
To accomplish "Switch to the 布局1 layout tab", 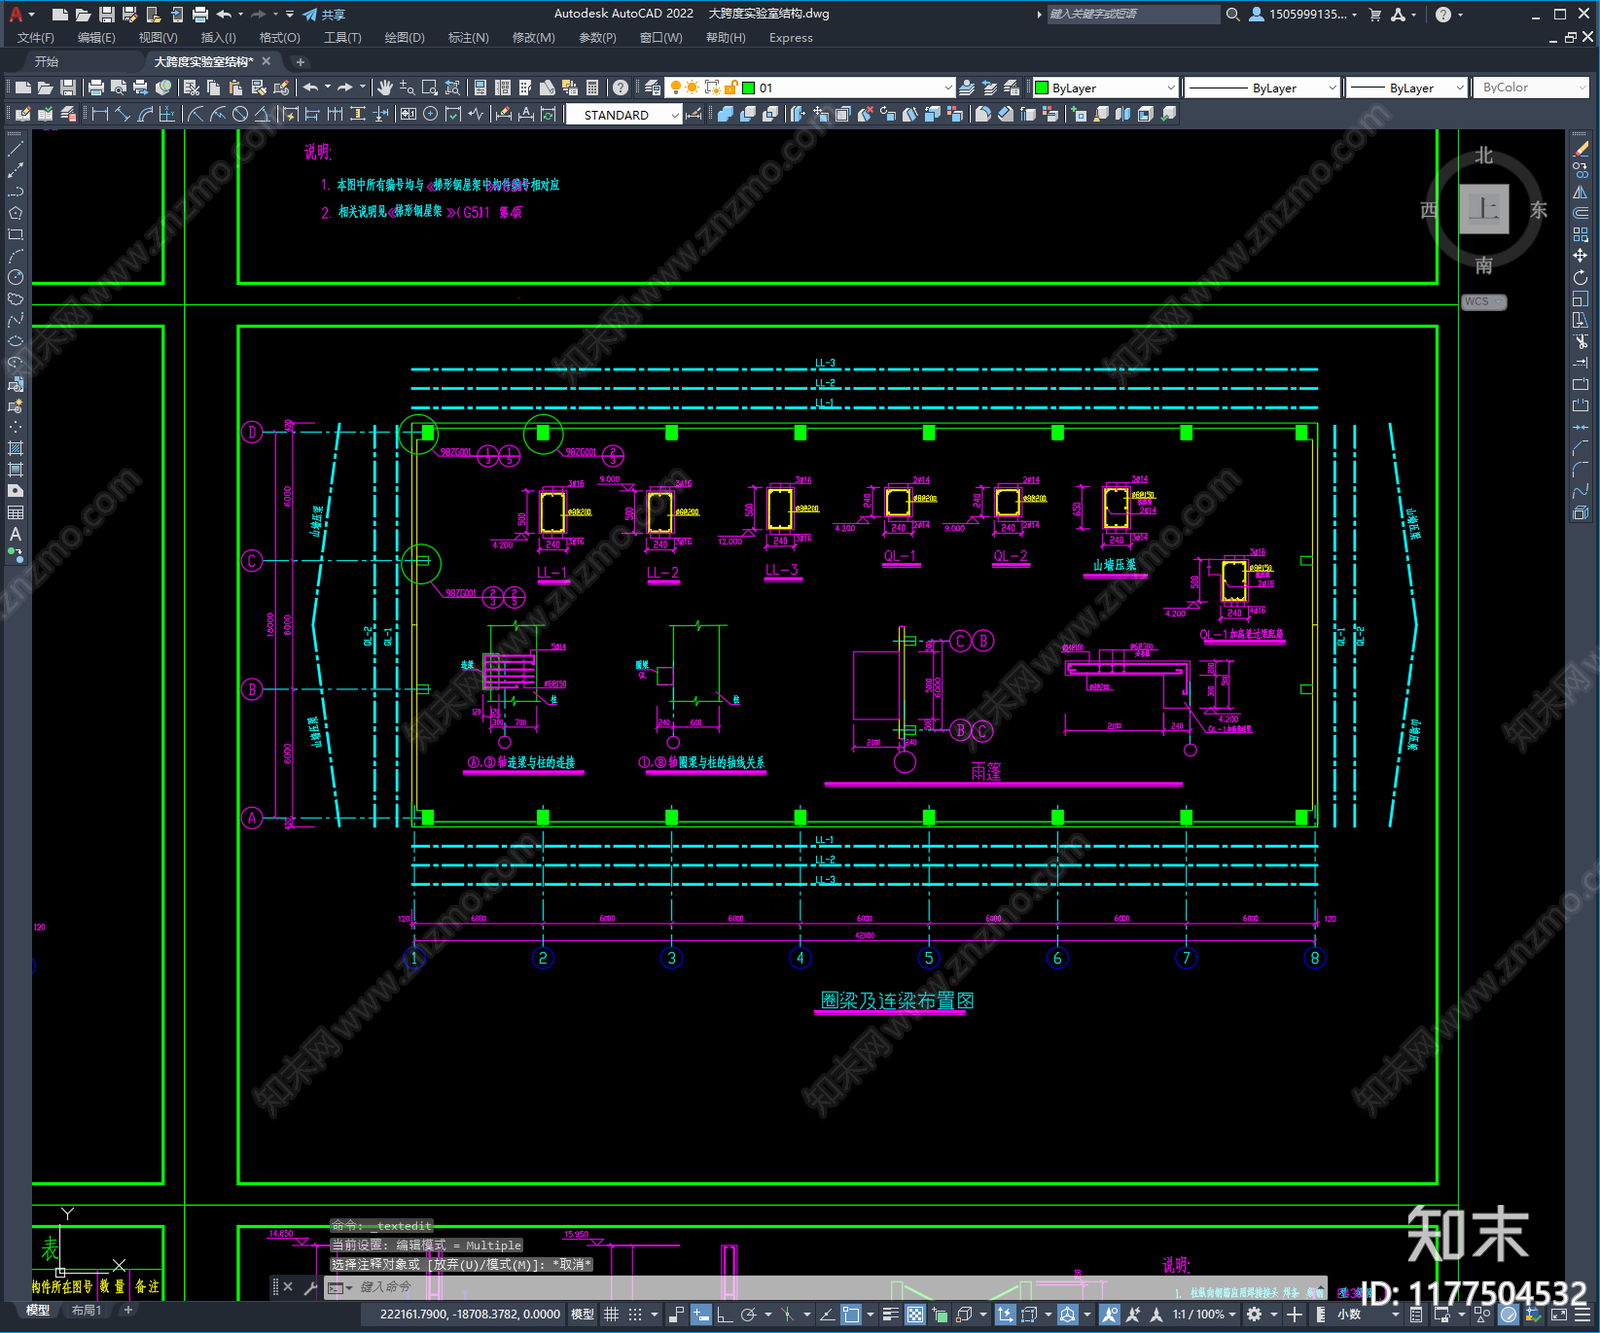I will pos(86,1310).
